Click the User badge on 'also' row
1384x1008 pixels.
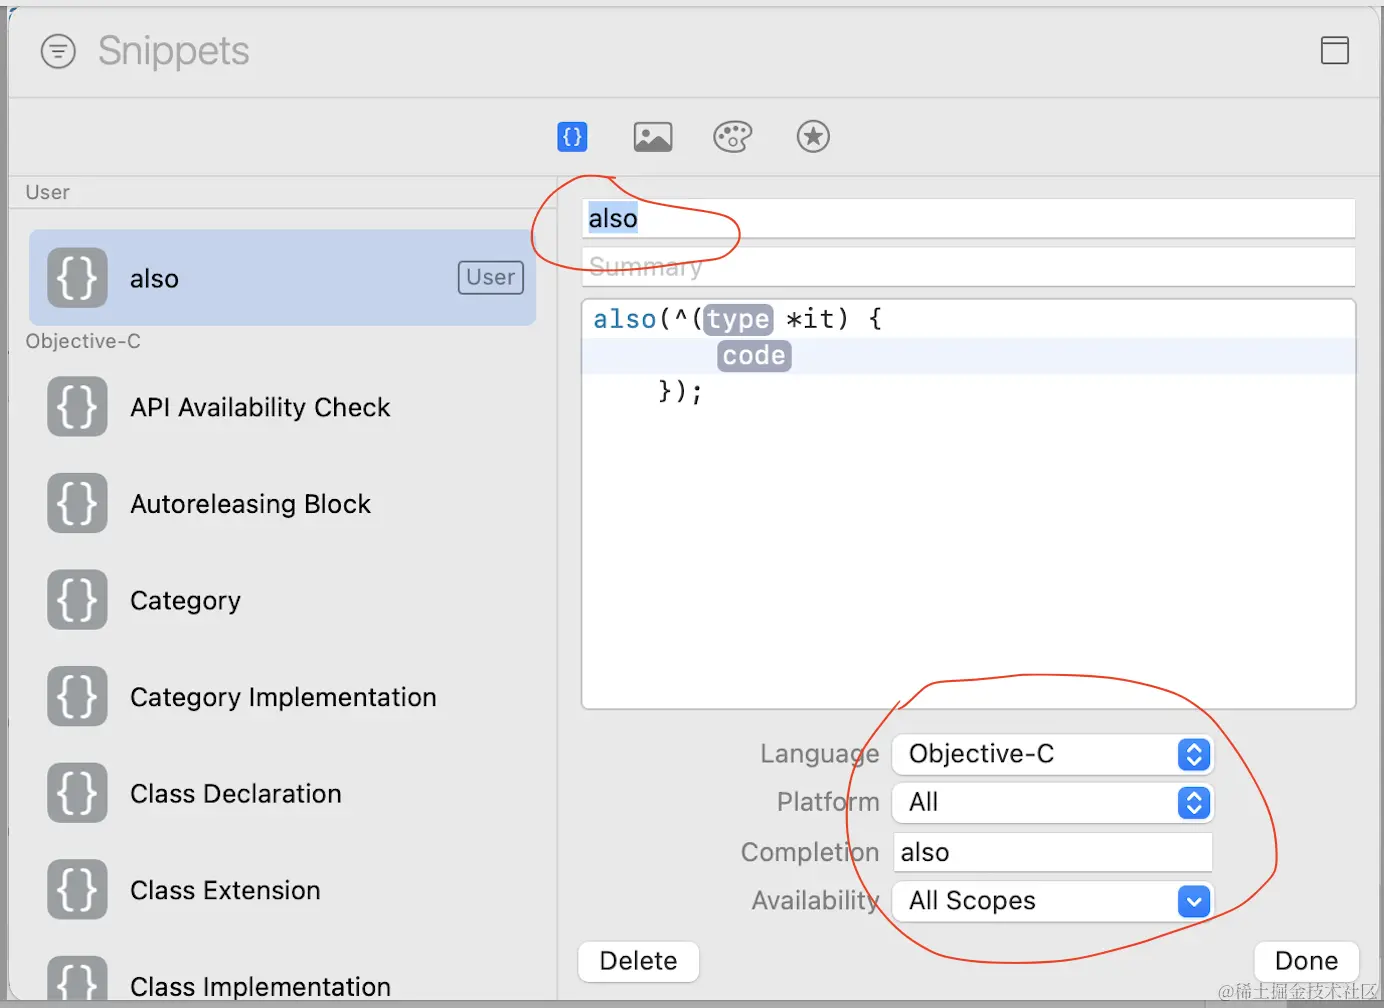(x=491, y=277)
